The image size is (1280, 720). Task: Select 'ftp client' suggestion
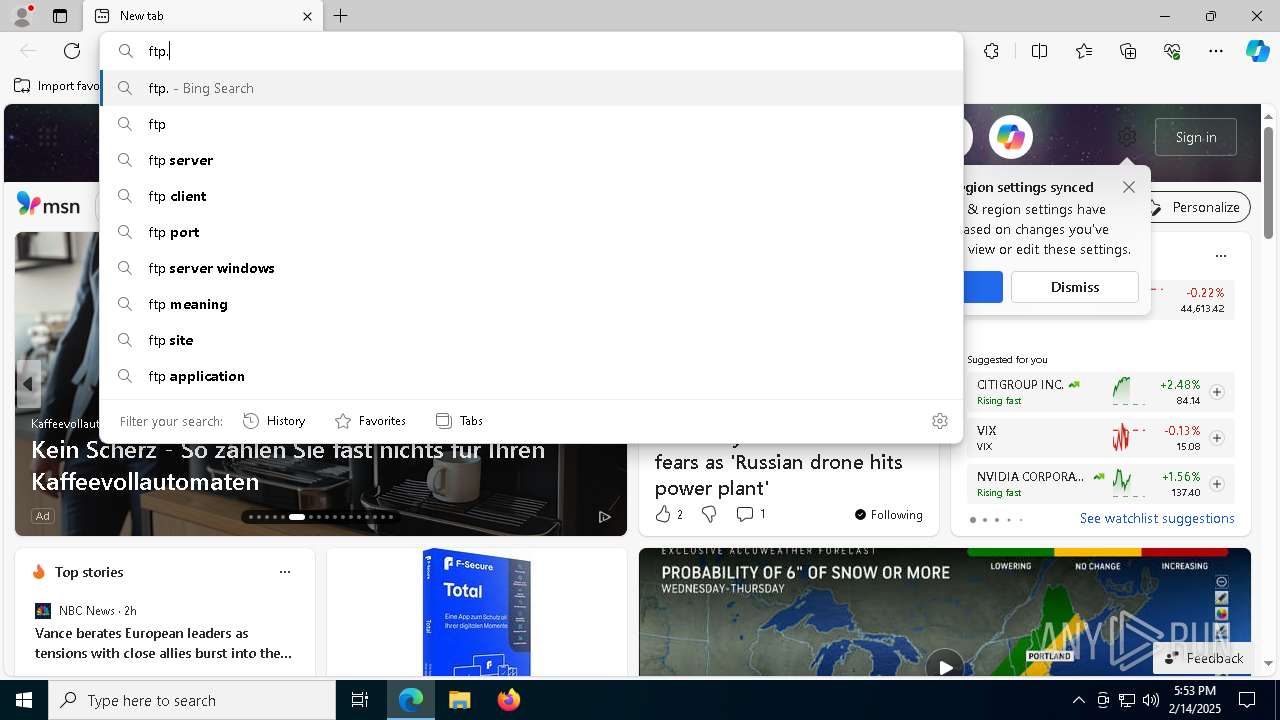531,196
